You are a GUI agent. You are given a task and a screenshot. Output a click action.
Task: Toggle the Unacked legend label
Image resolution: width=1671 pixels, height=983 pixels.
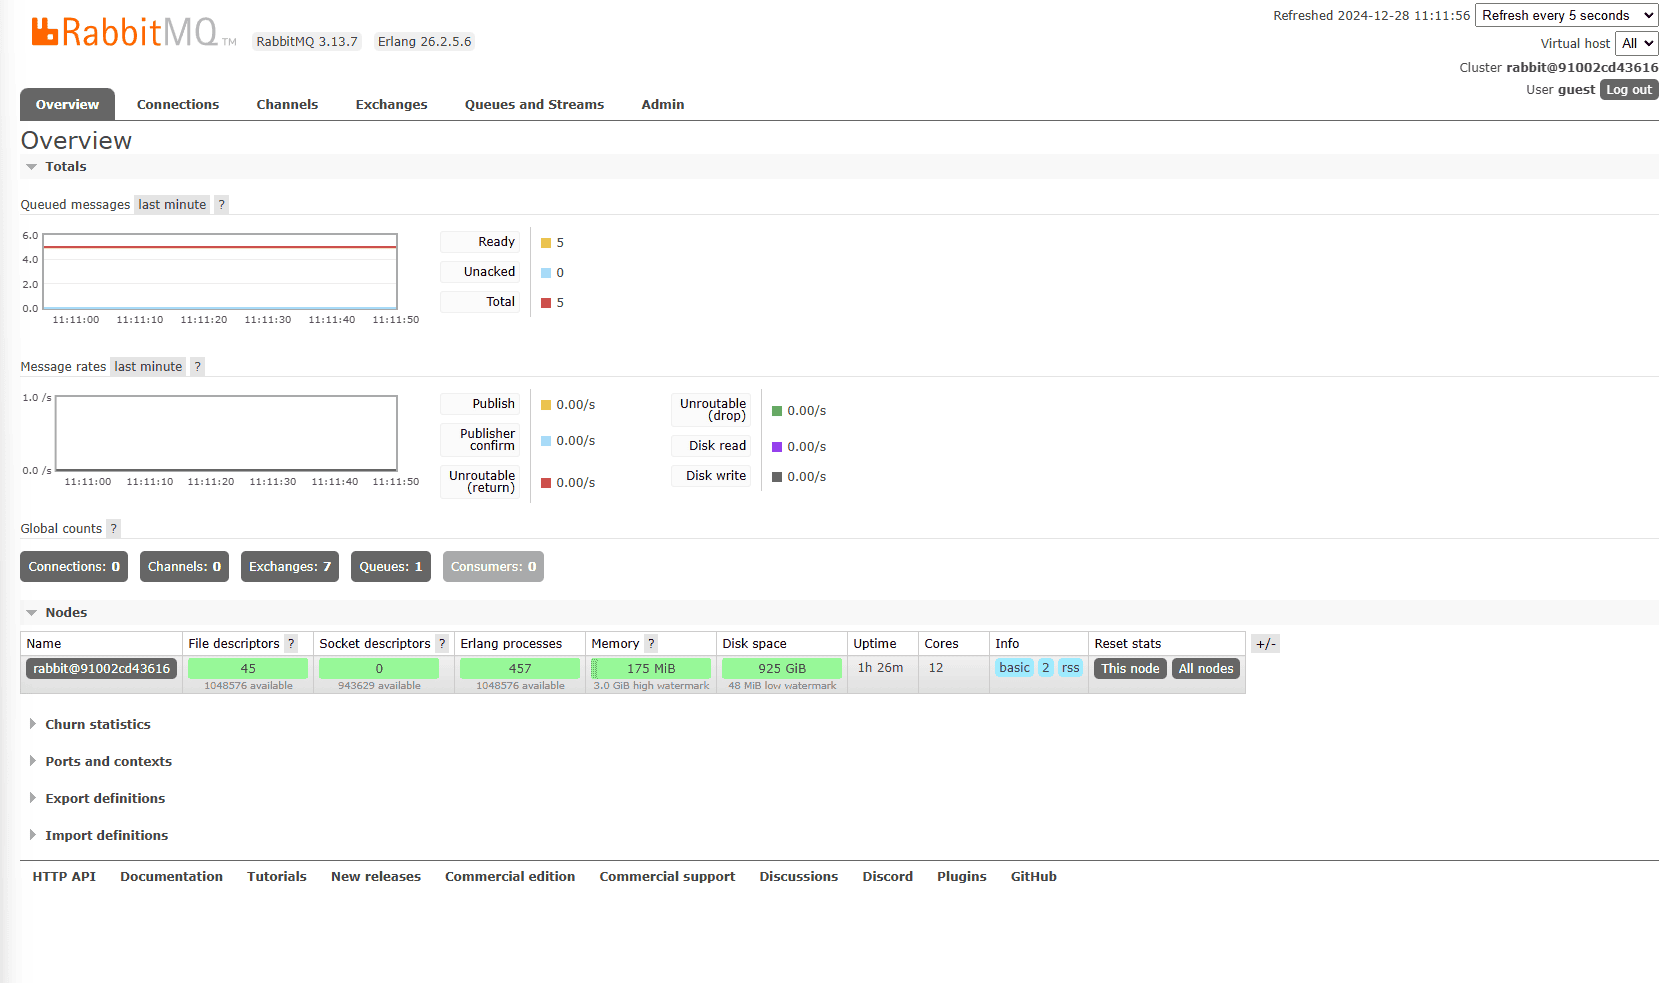click(x=480, y=271)
